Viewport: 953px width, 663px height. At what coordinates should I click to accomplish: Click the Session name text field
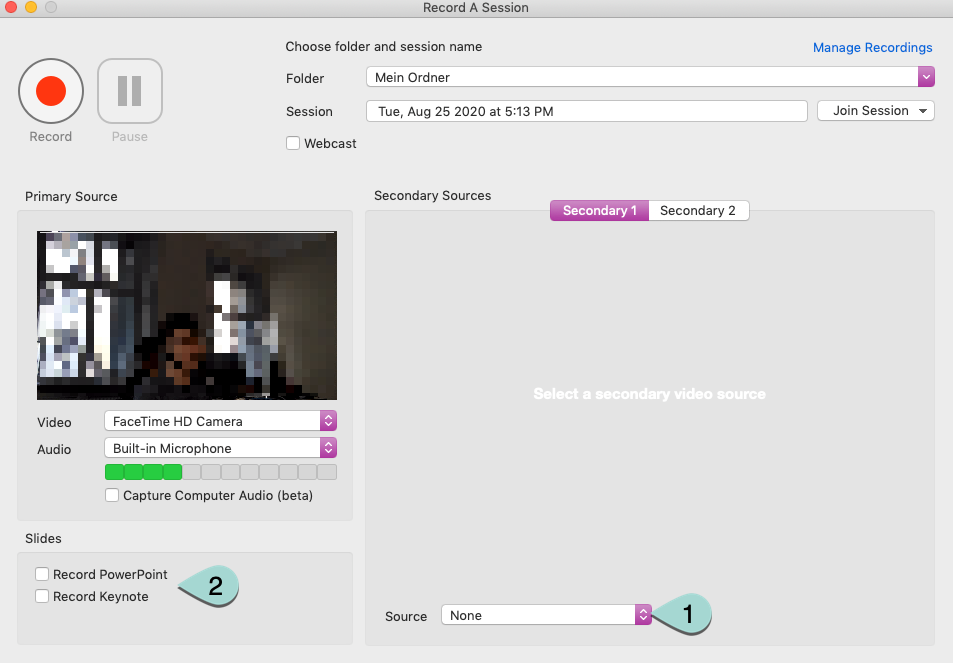[586, 111]
